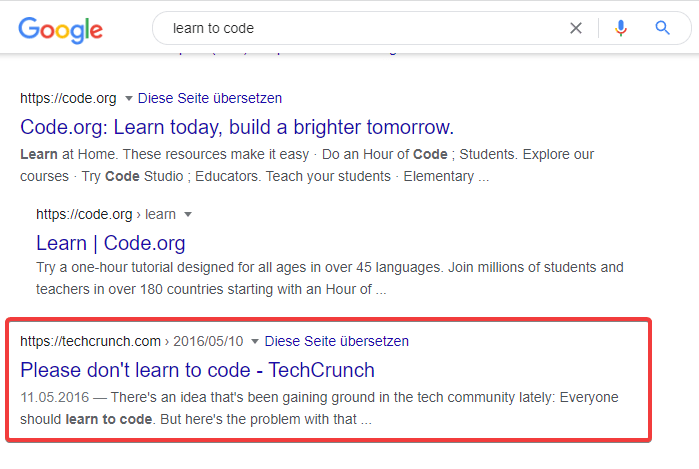Click the snippet starting 'Learn at Home. These resources'
The image size is (699, 469).
(x=307, y=165)
